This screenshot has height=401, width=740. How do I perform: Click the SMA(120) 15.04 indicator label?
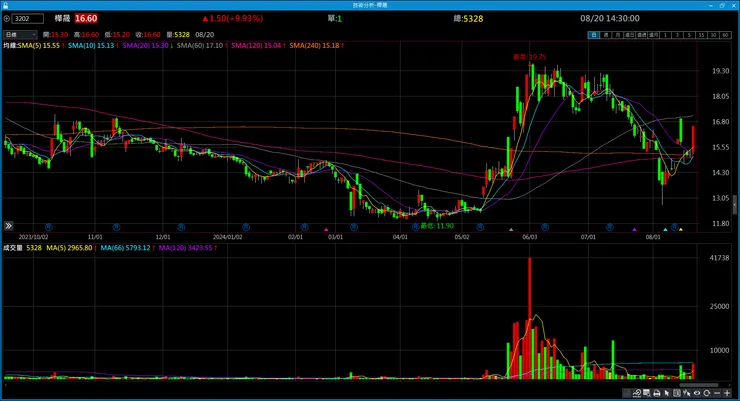256,45
